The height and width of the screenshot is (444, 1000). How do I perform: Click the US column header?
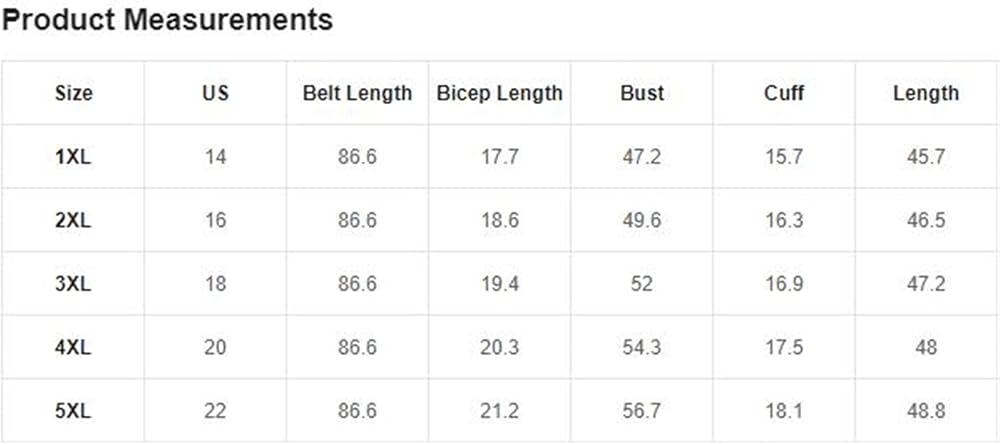pyautogui.click(x=216, y=93)
